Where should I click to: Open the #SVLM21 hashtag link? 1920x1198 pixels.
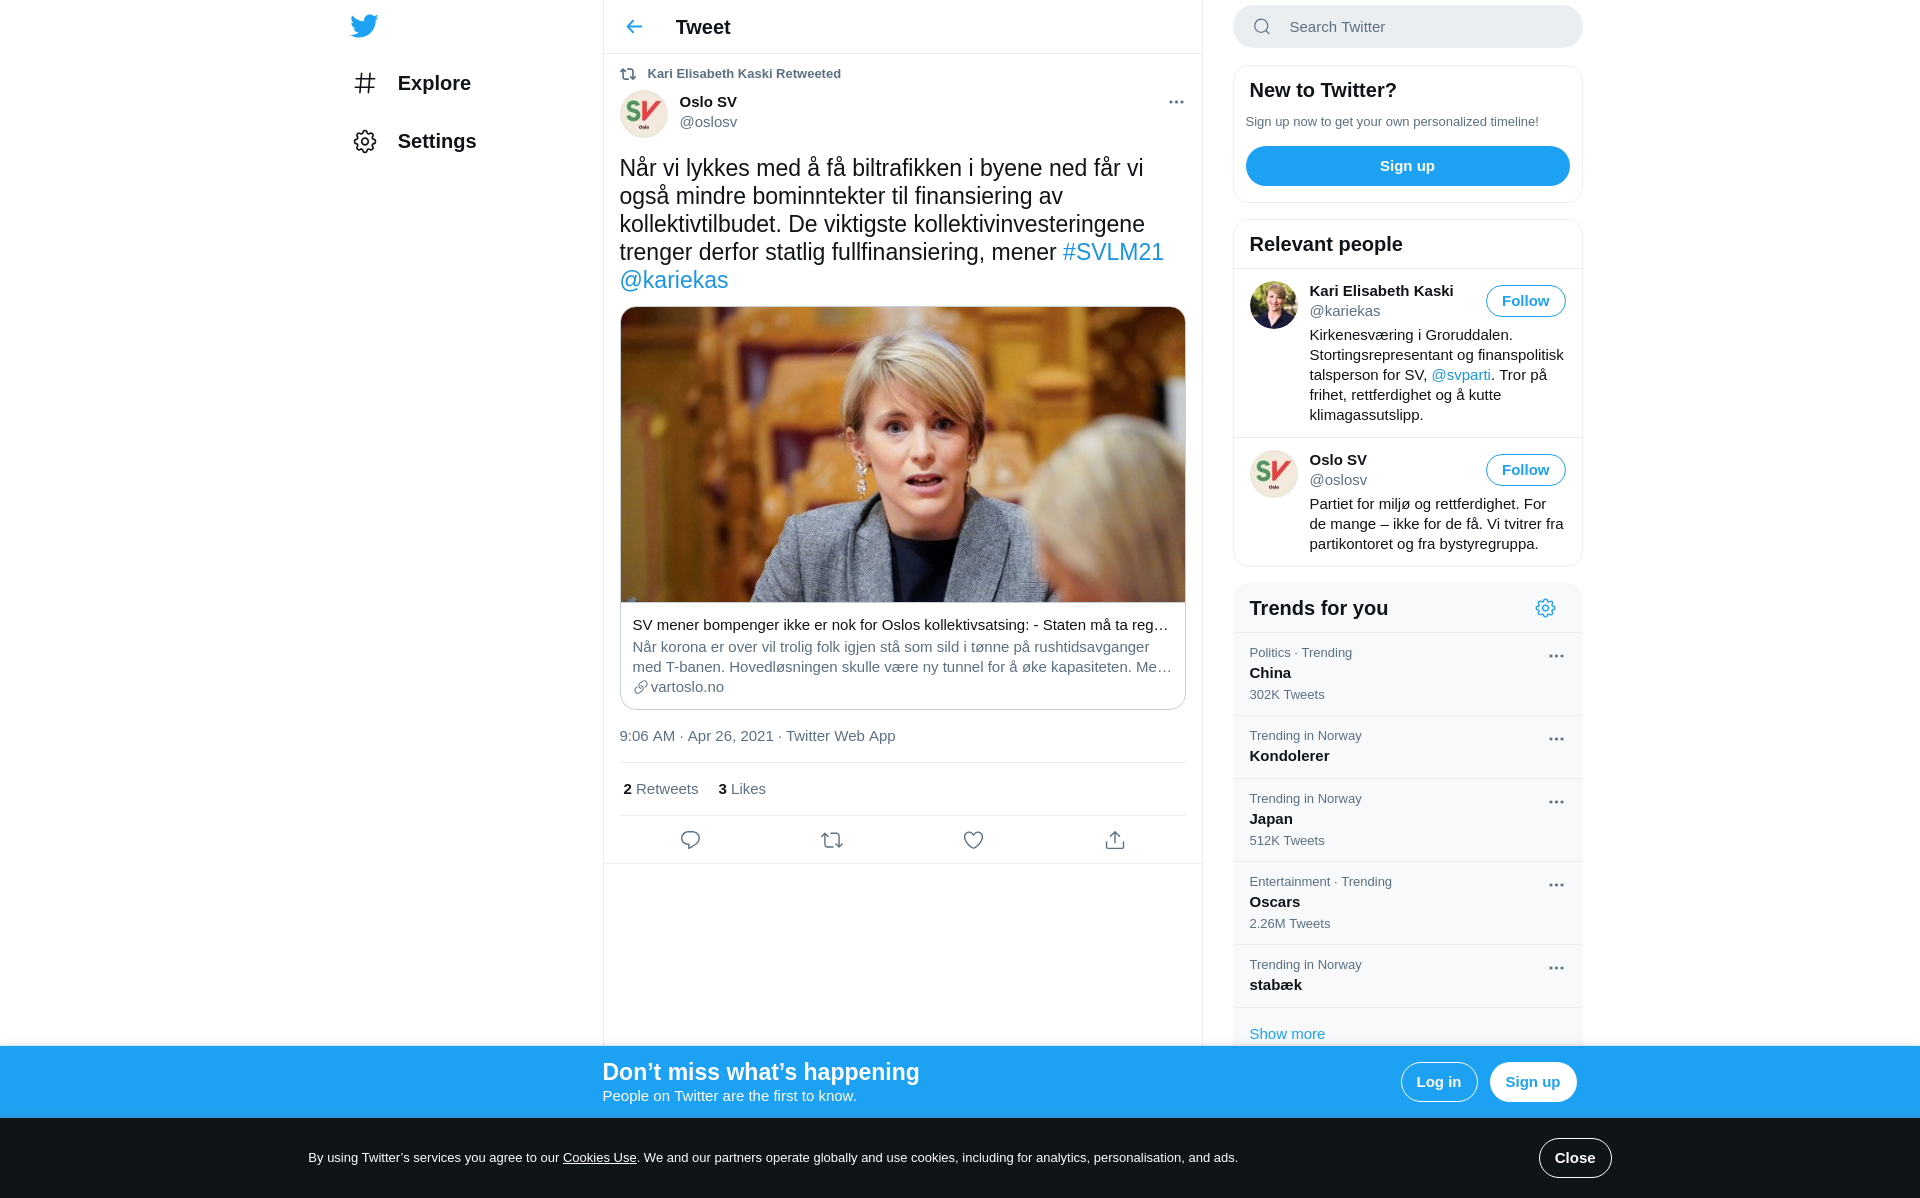(x=1113, y=252)
